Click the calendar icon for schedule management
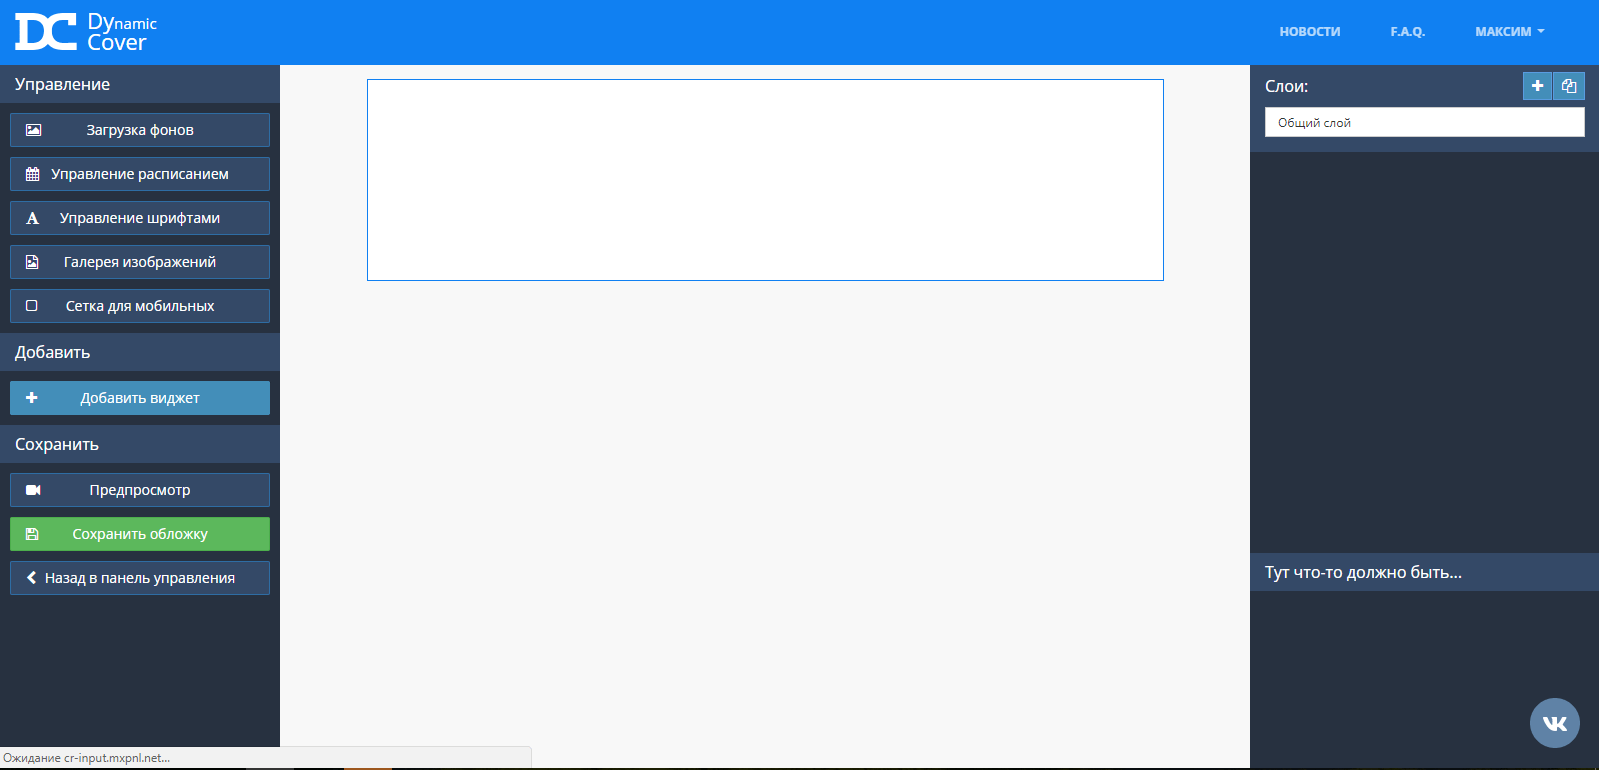The width and height of the screenshot is (1599, 770). (33, 174)
